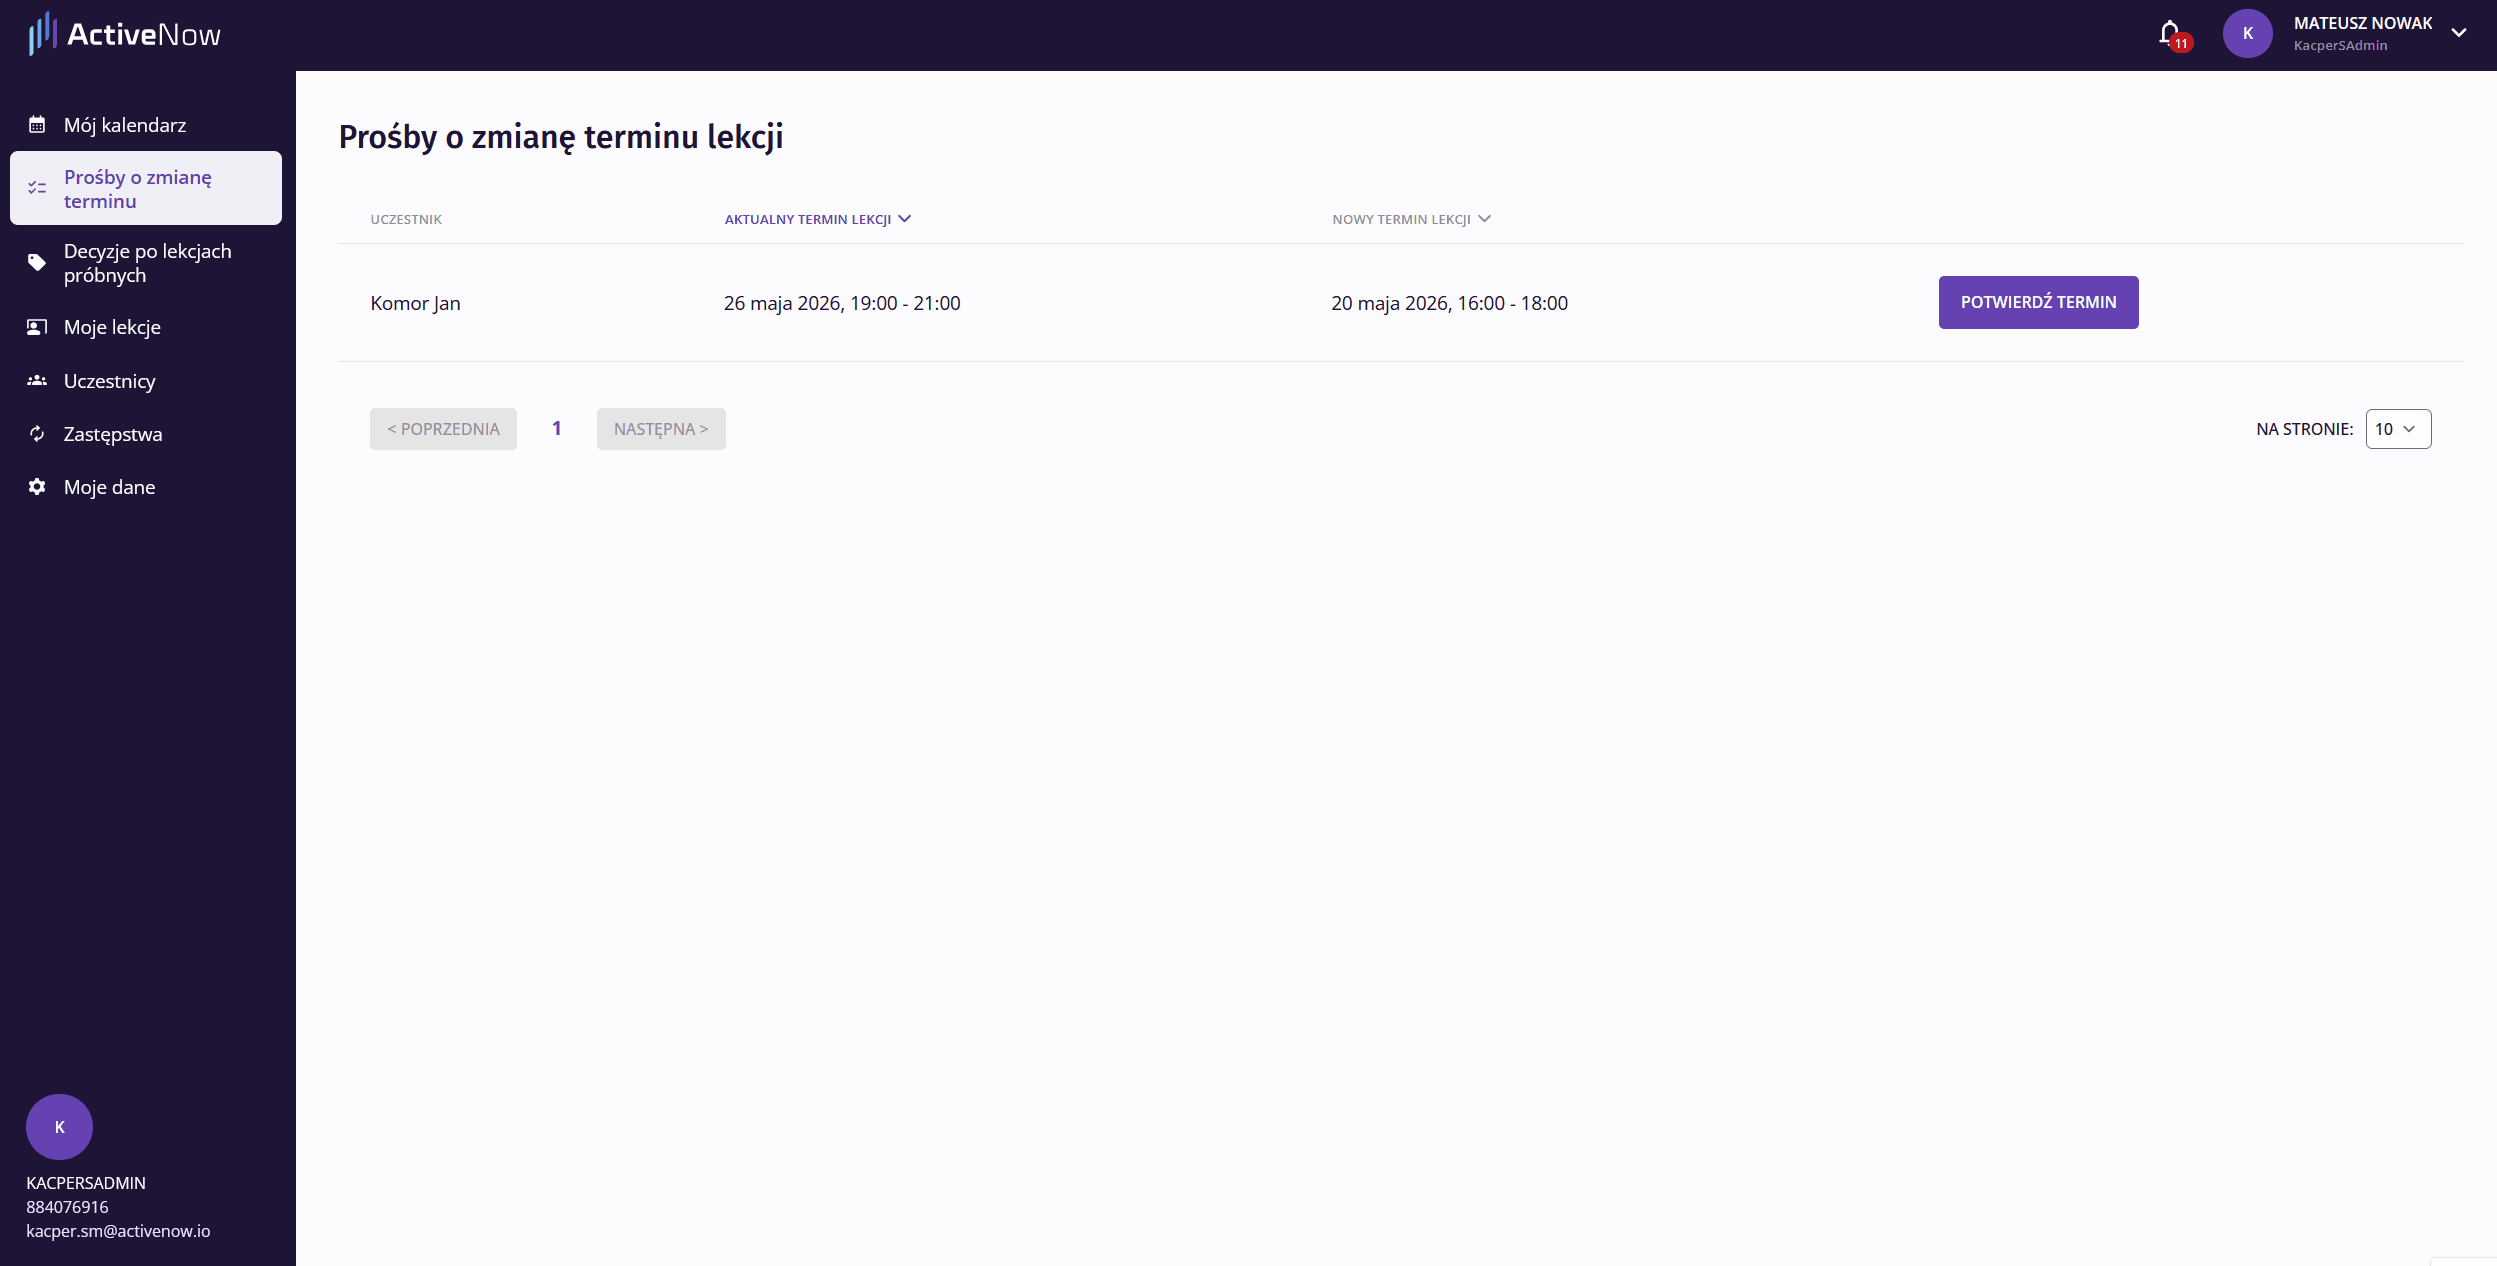
Task: Click the Prośby o zmianę terminu checklist icon
Action: point(37,188)
